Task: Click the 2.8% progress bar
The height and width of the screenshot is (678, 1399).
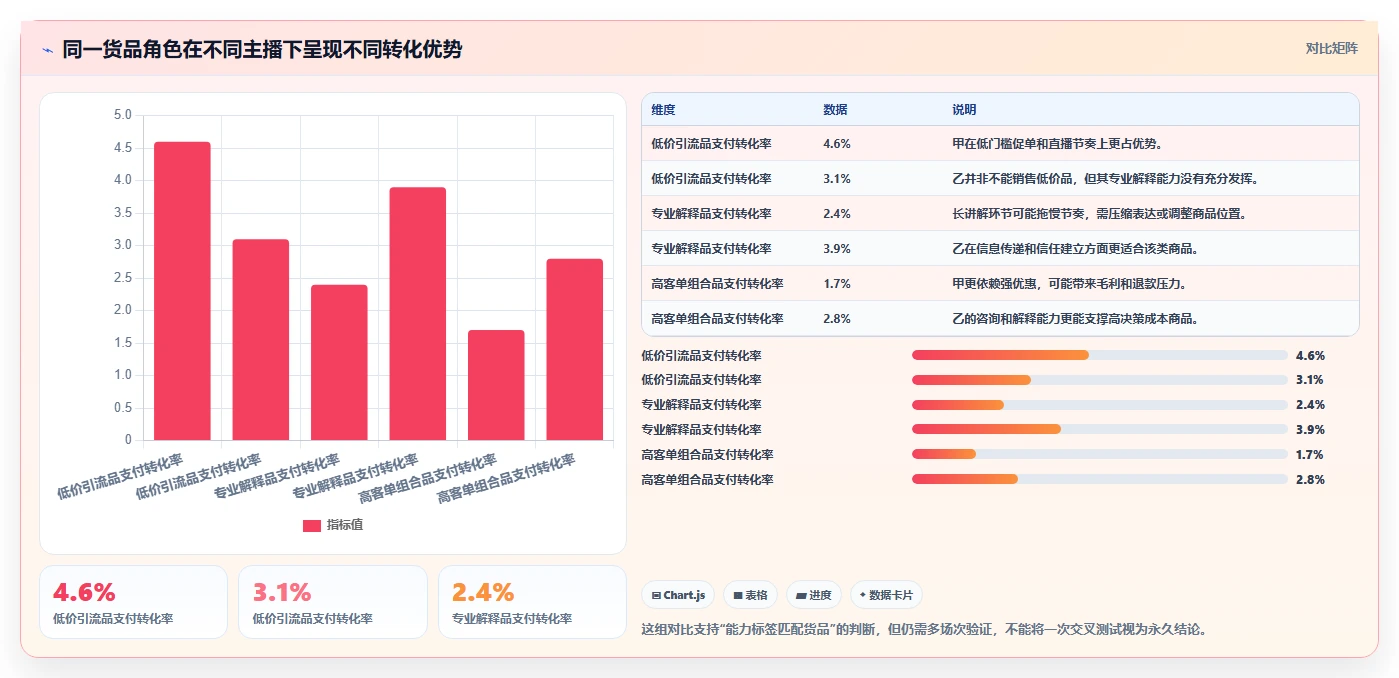Action: pyautogui.click(x=1100, y=480)
